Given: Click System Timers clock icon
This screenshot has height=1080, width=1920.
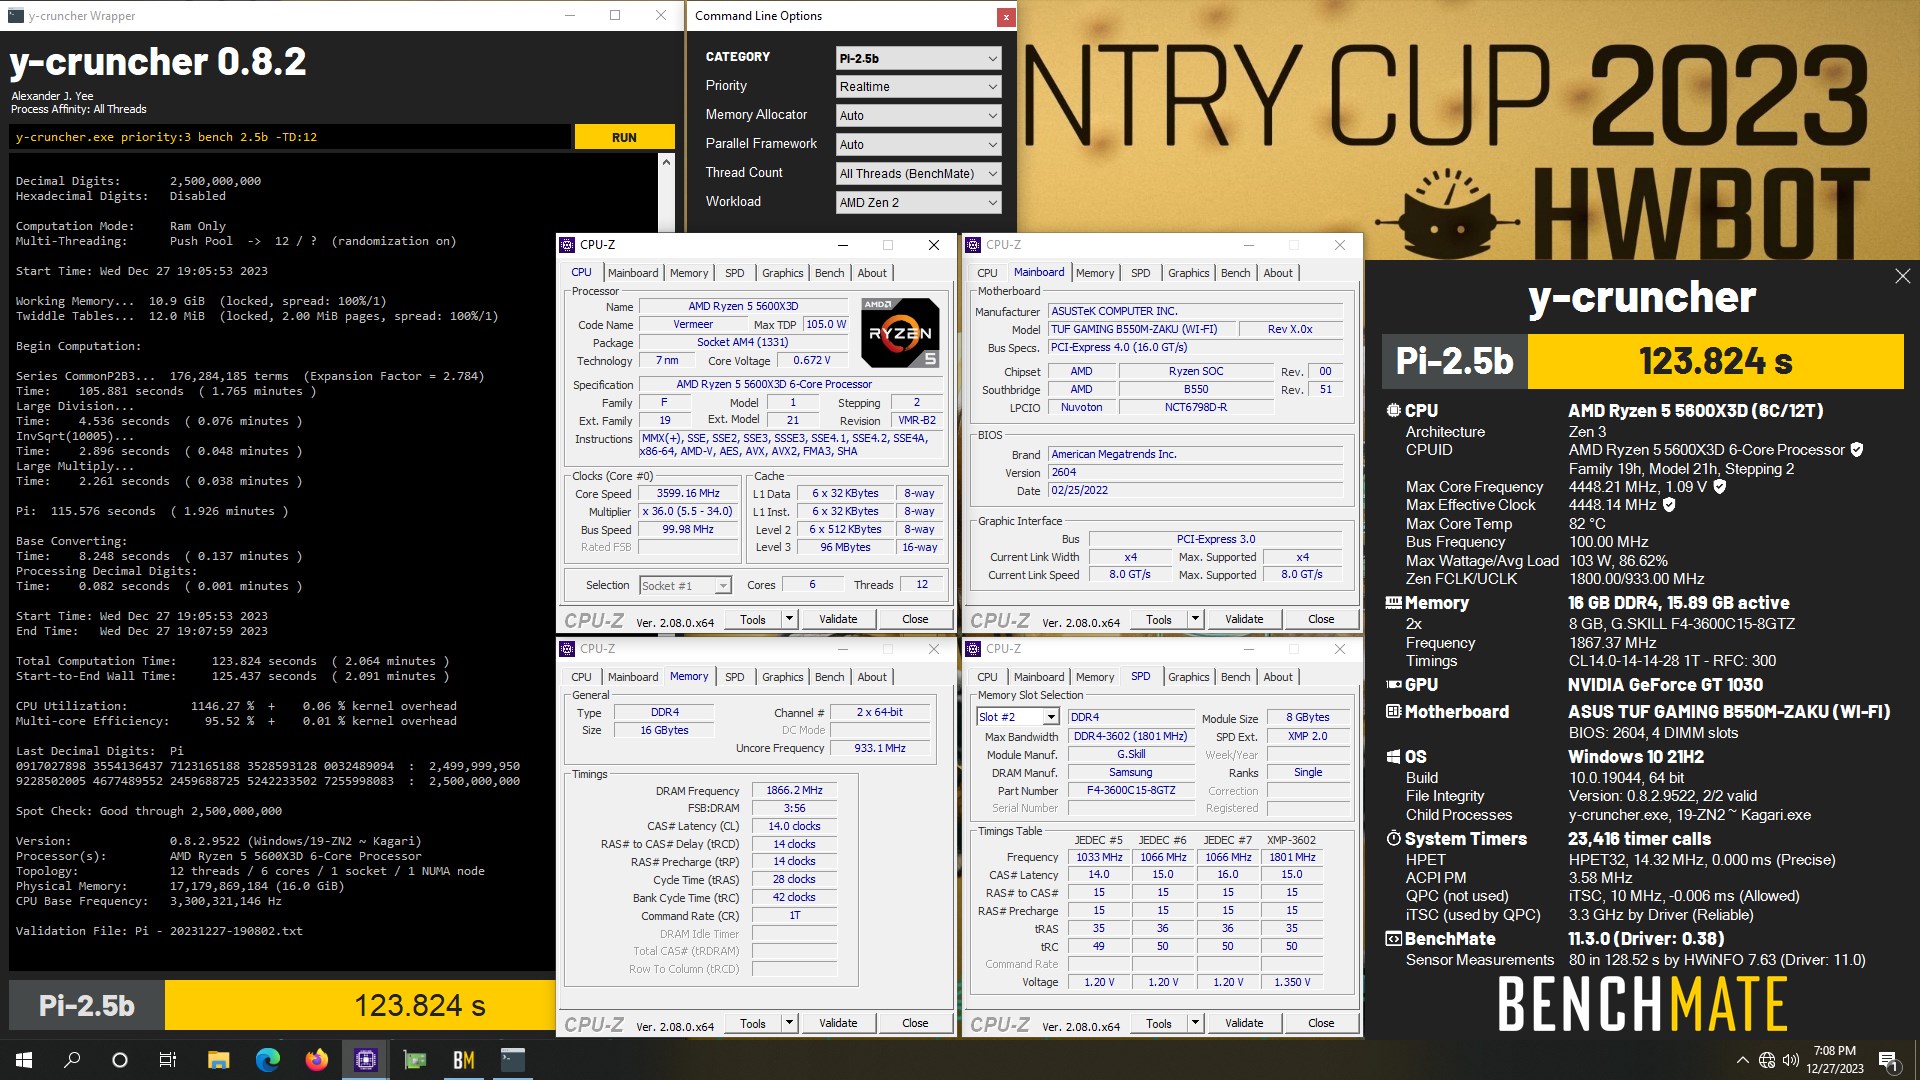Looking at the screenshot, I should click(1393, 839).
